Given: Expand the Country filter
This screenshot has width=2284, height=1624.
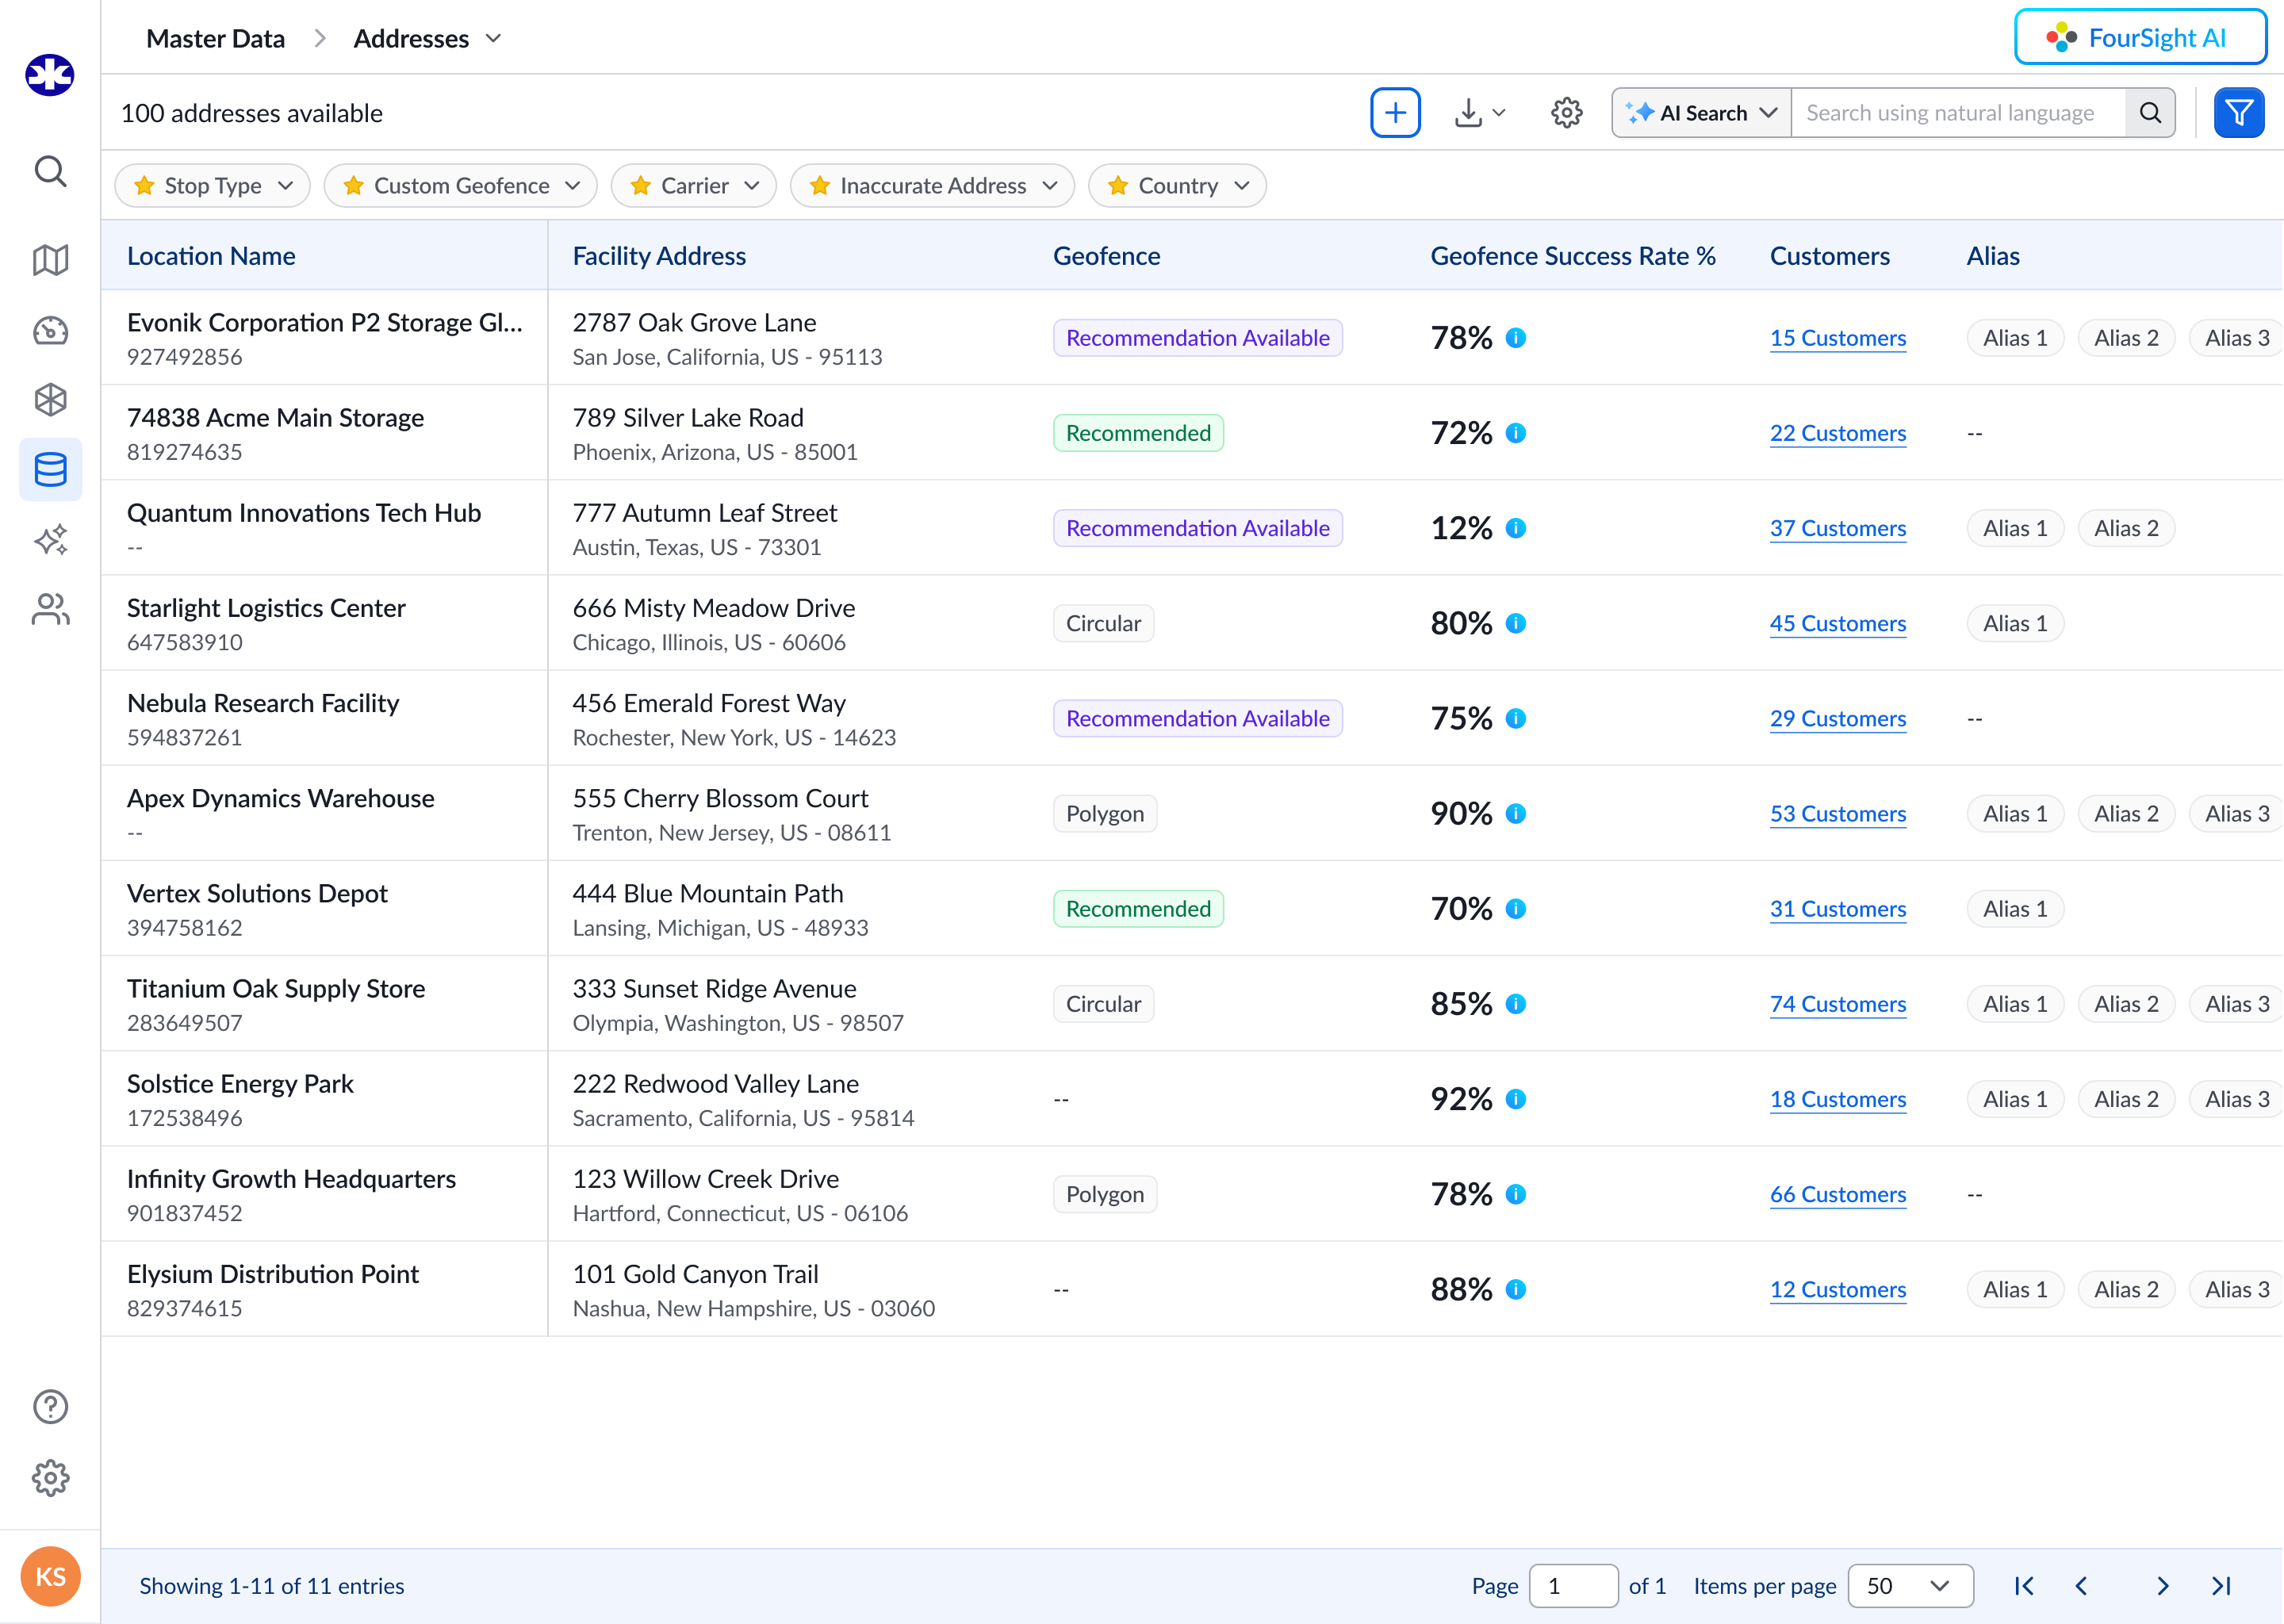Looking at the screenshot, I should [x=1177, y=186].
